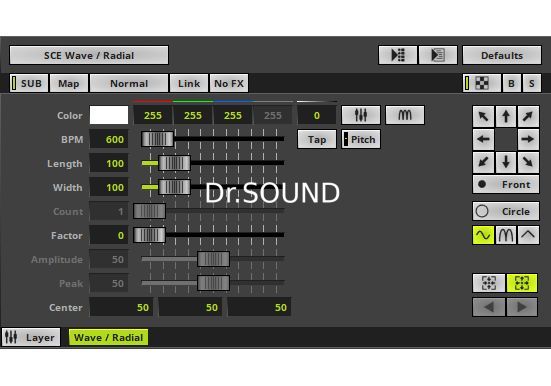Click the green color value field
Screen dimensions: 551x386
click(x=193, y=115)
